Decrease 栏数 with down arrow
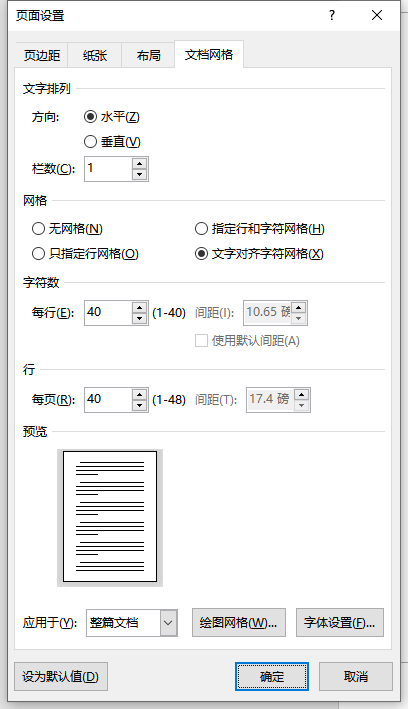The height and width of the screenshot is (709, 408). click(x=140, y=175)
